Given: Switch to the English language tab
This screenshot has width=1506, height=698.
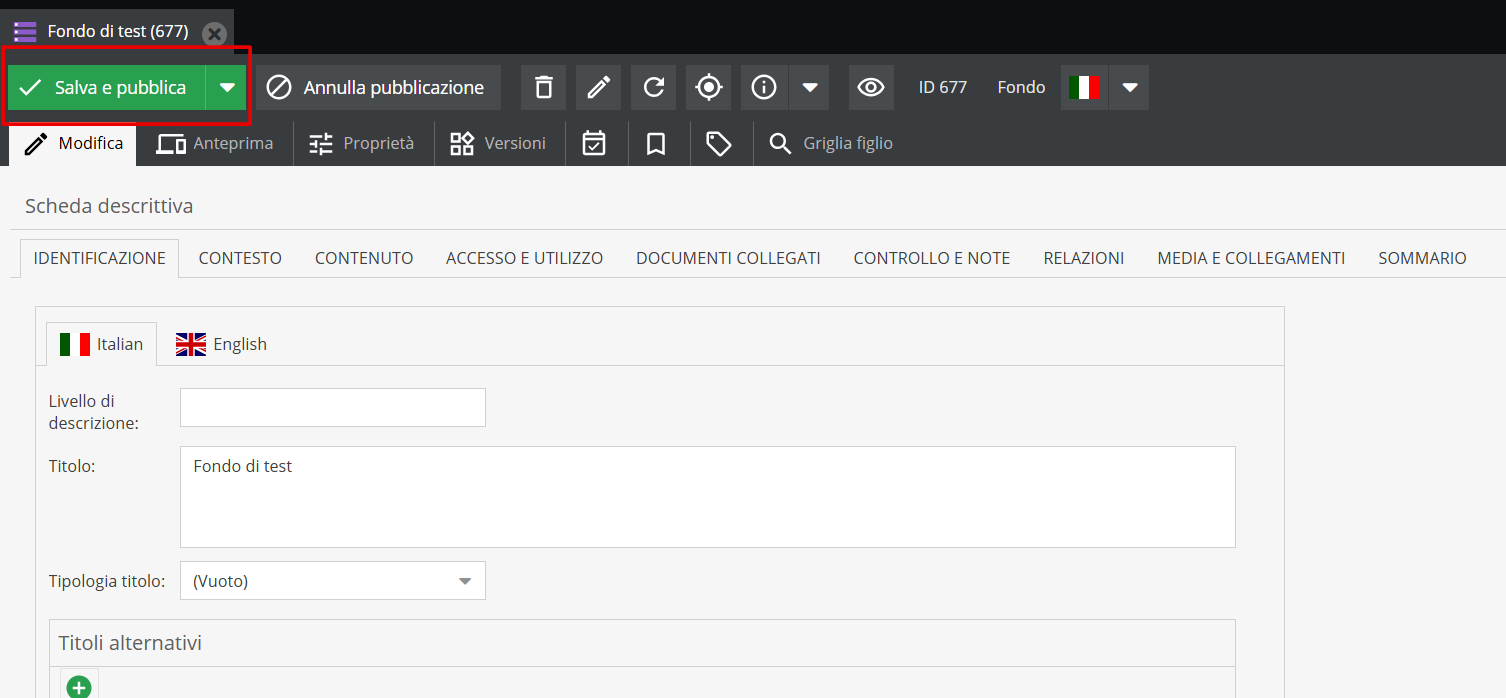Looking at the screenshot, I should click(x=222, y=344).
